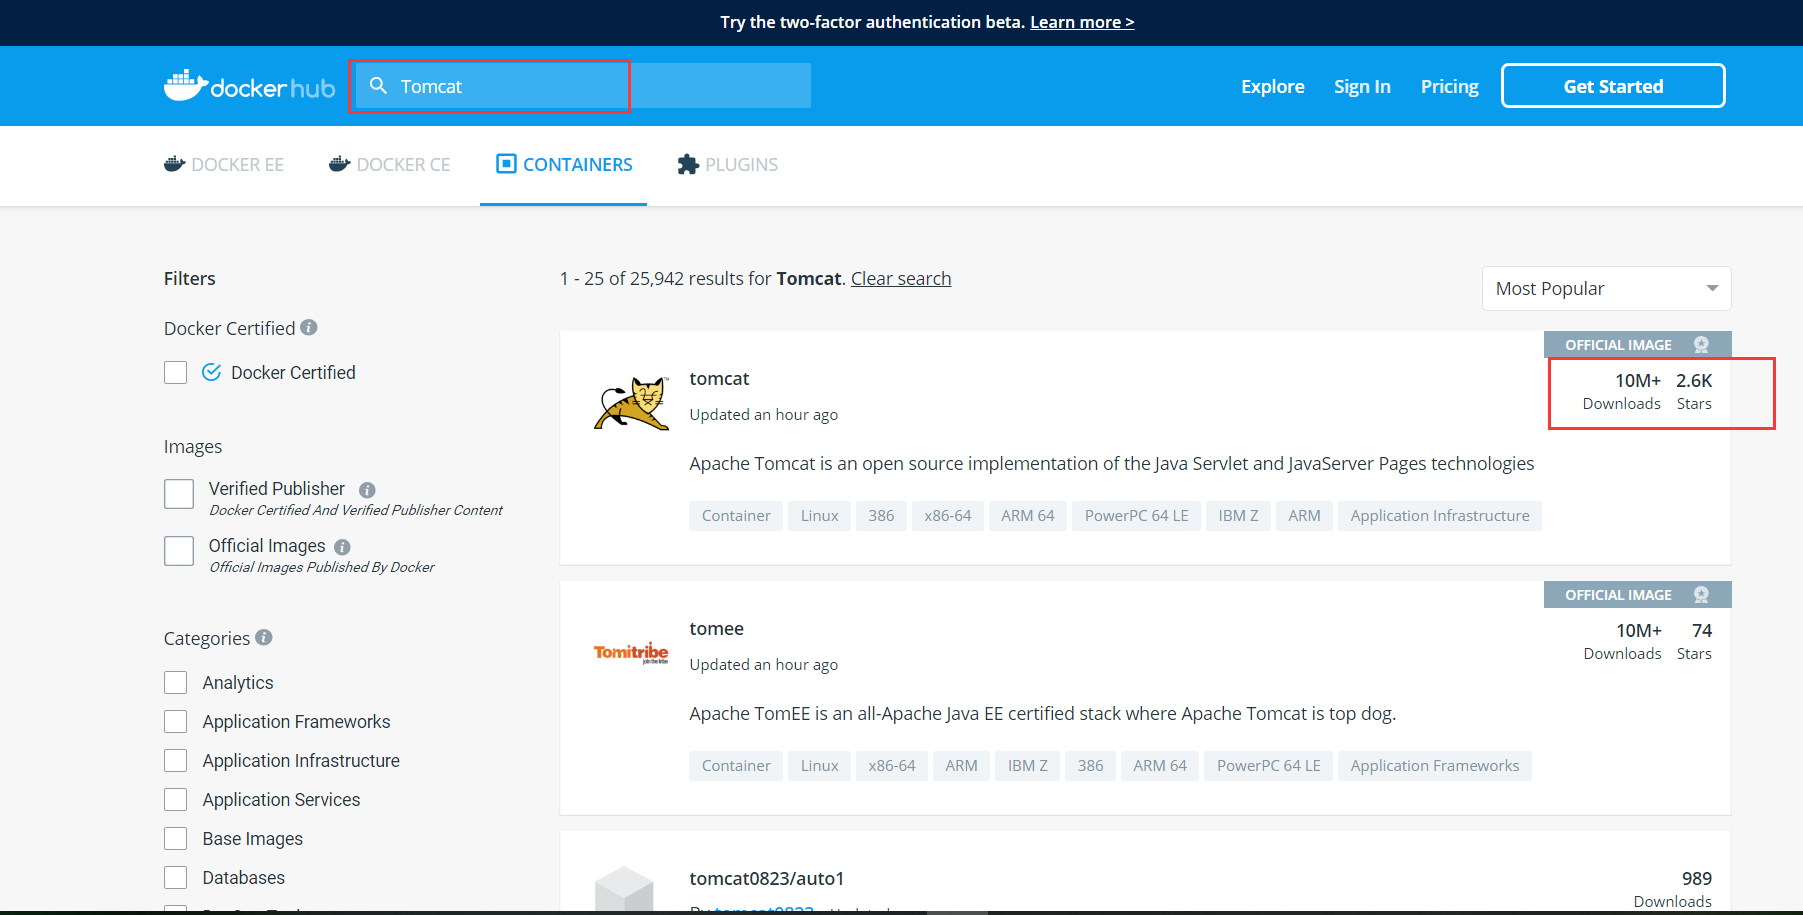The image size is (1803, 915).
Task: Select the CONTAINERS tab
Action: (564, 164)
